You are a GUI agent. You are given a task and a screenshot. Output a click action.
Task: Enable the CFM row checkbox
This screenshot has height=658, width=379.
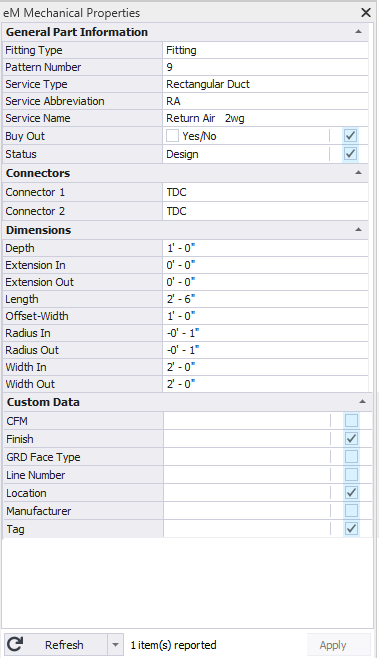(x=351, y=420)
